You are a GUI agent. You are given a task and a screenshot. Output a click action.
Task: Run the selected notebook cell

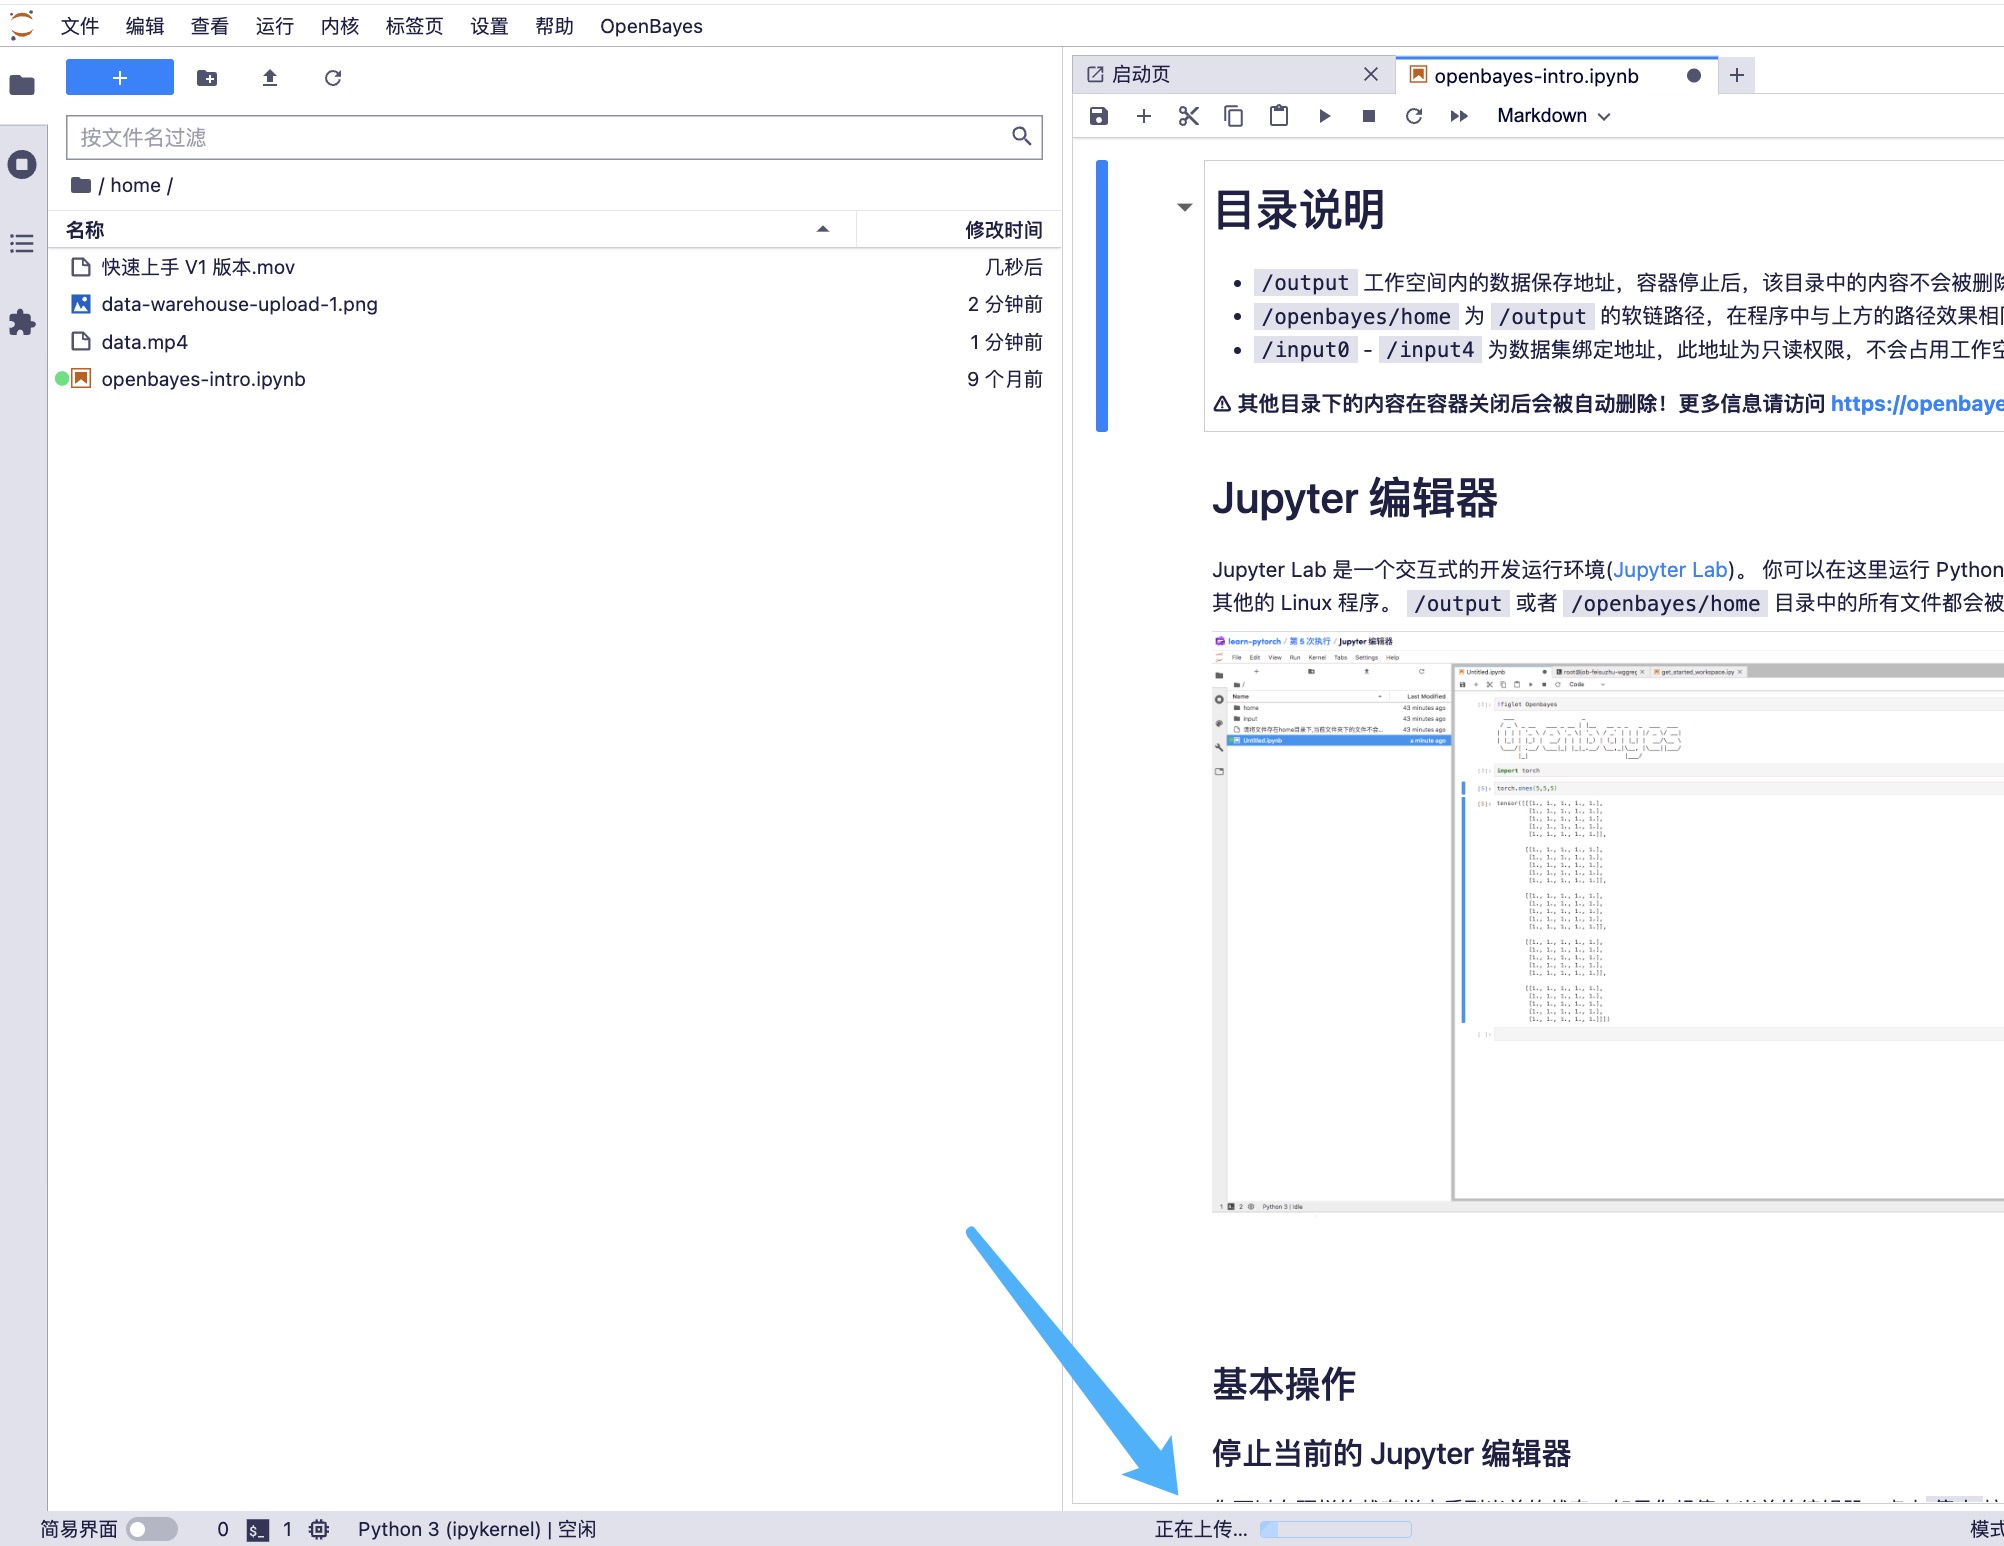tap(1324, 116)
